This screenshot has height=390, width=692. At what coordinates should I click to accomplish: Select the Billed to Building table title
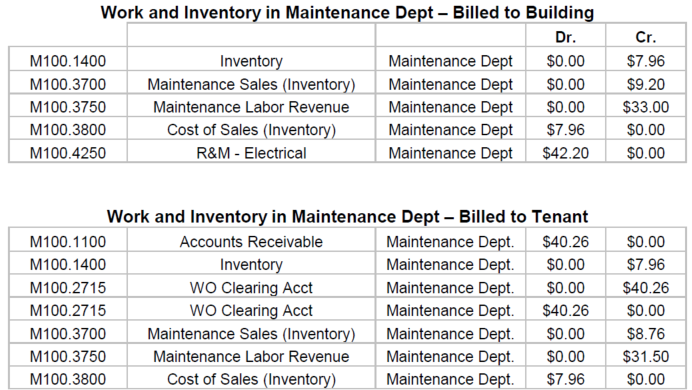347,12
